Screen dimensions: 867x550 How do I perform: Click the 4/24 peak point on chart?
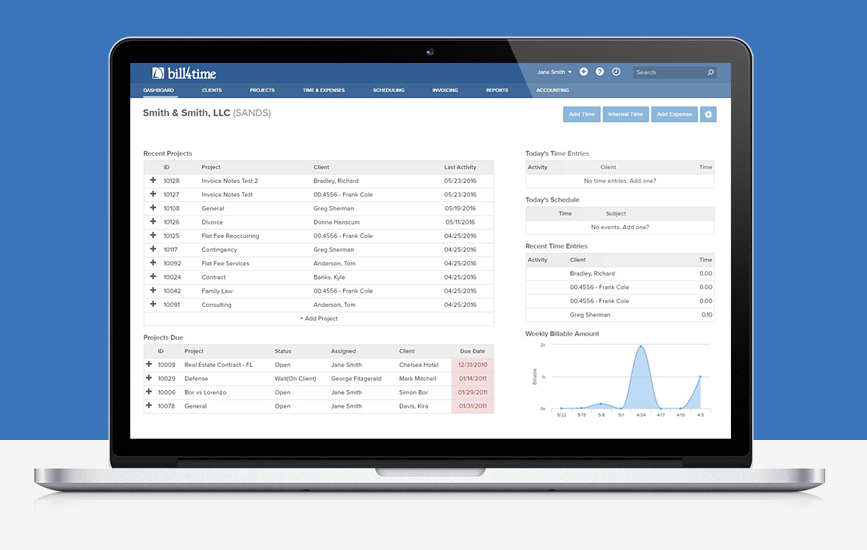[641, 347]
